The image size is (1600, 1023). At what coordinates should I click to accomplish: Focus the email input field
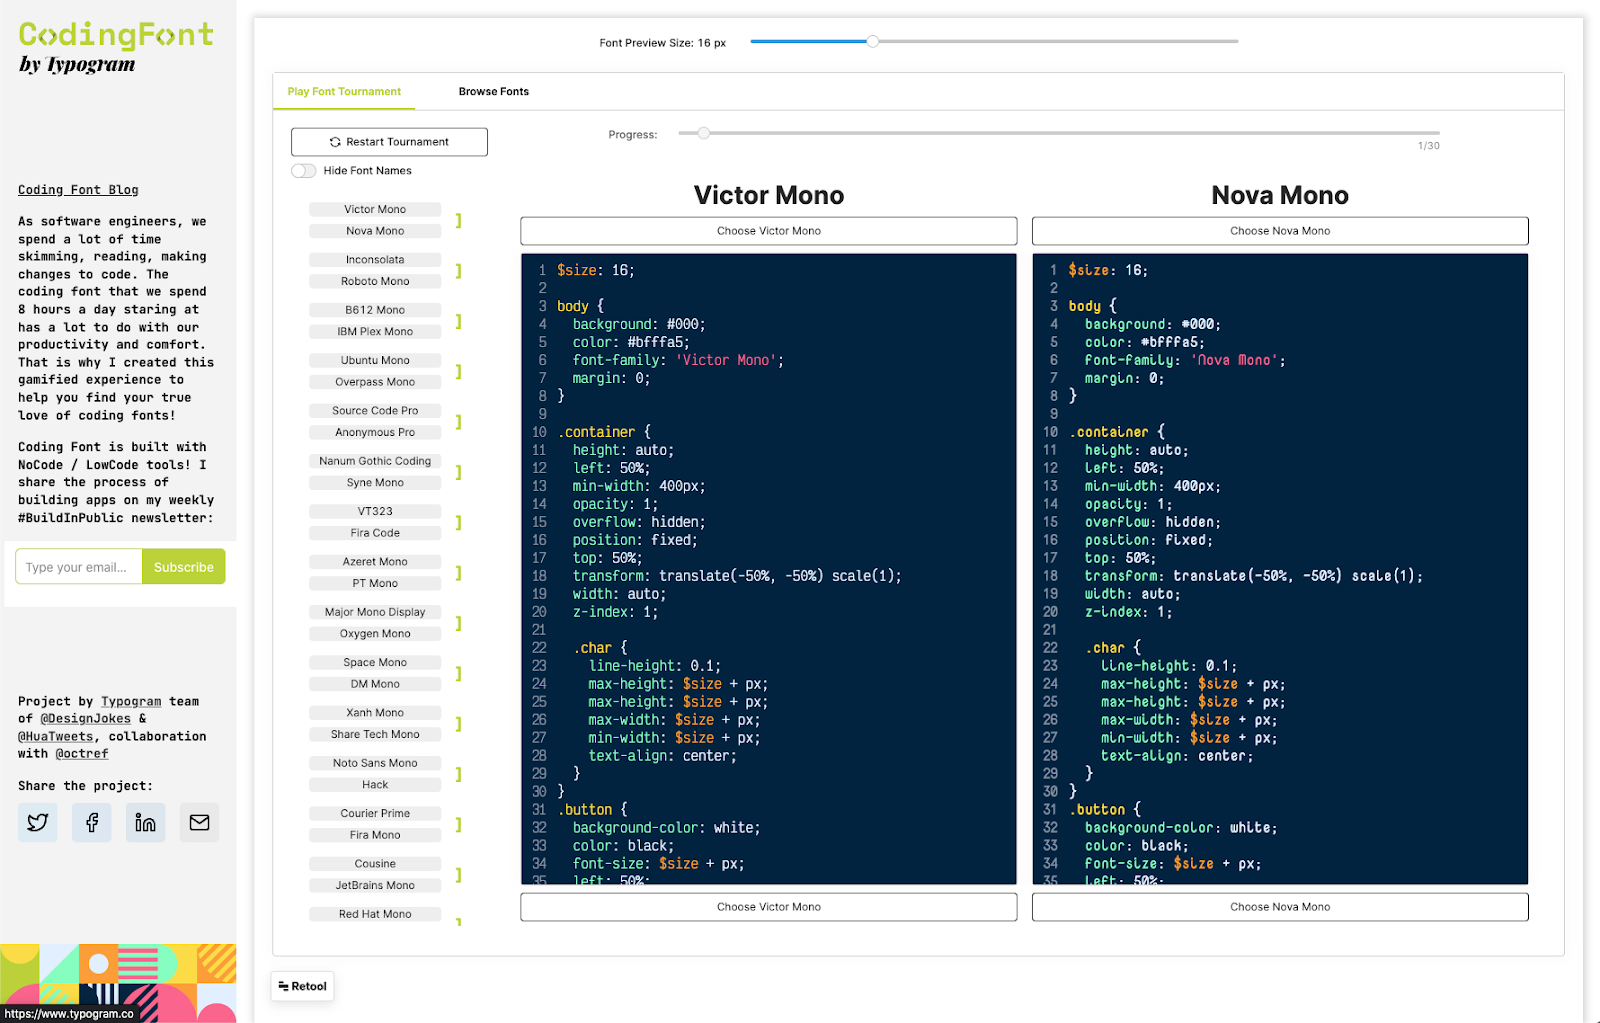click(78, 567)
